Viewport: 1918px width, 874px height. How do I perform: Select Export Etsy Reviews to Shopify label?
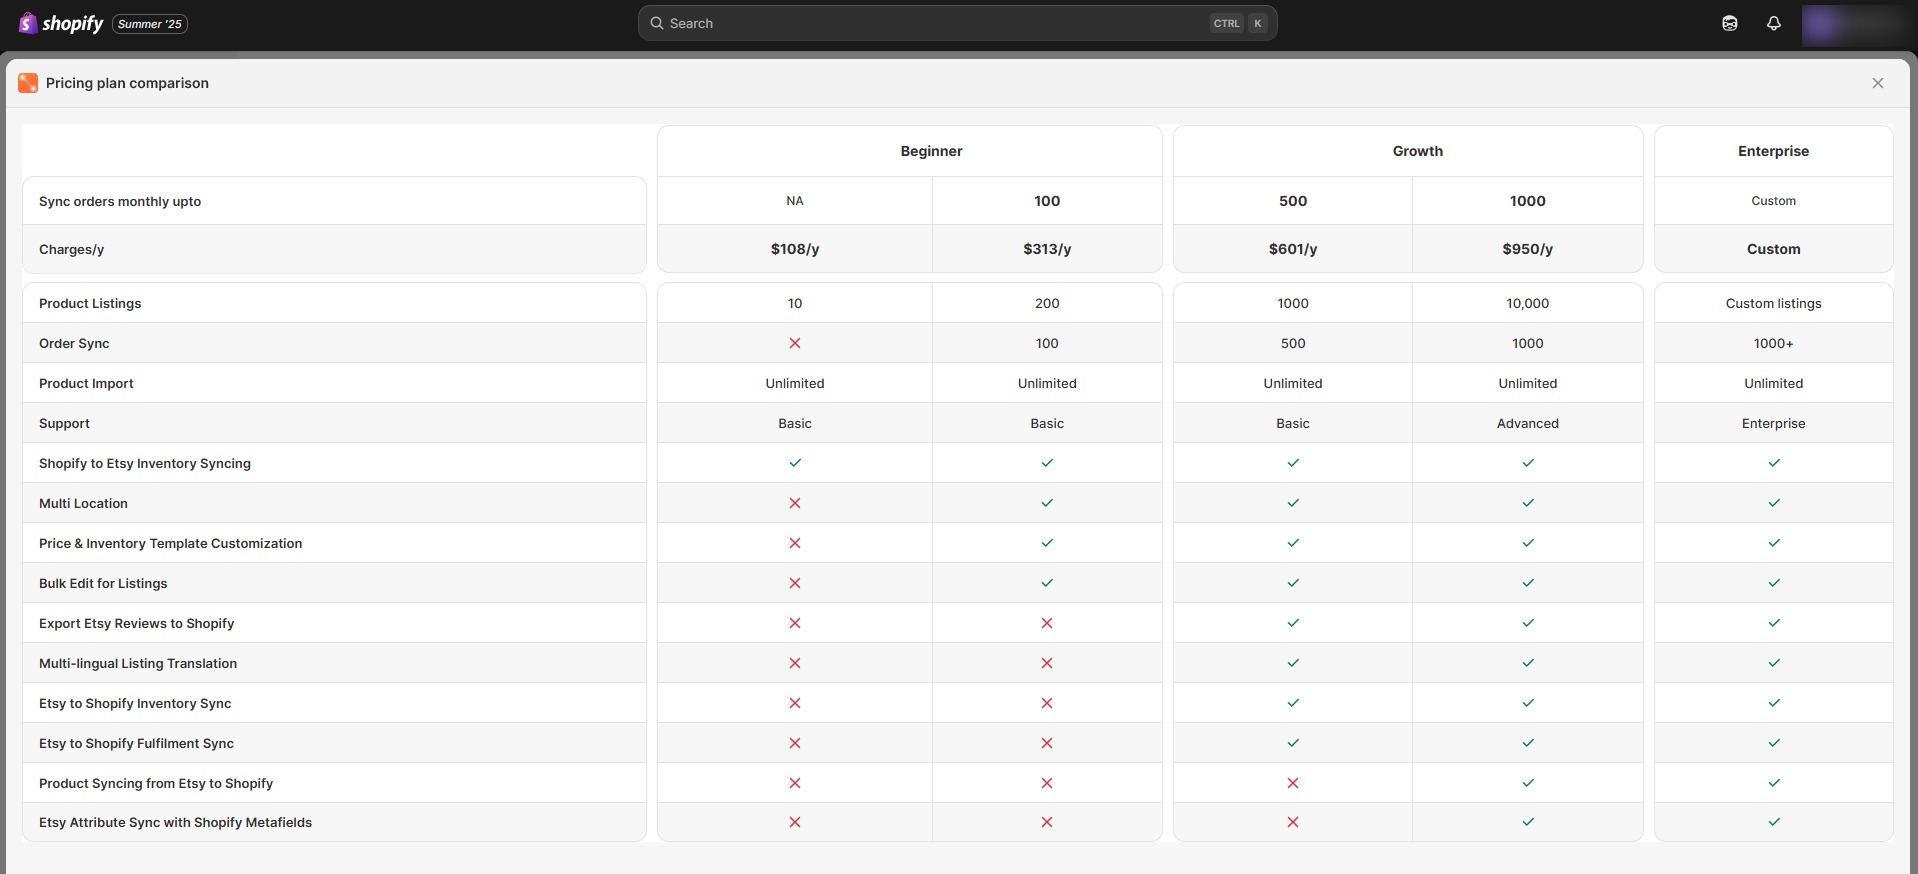136,623
